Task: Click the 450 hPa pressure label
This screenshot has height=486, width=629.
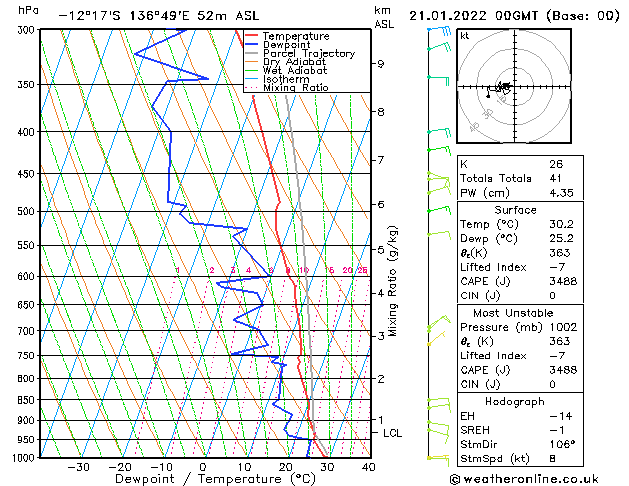Action: point(28,174)
